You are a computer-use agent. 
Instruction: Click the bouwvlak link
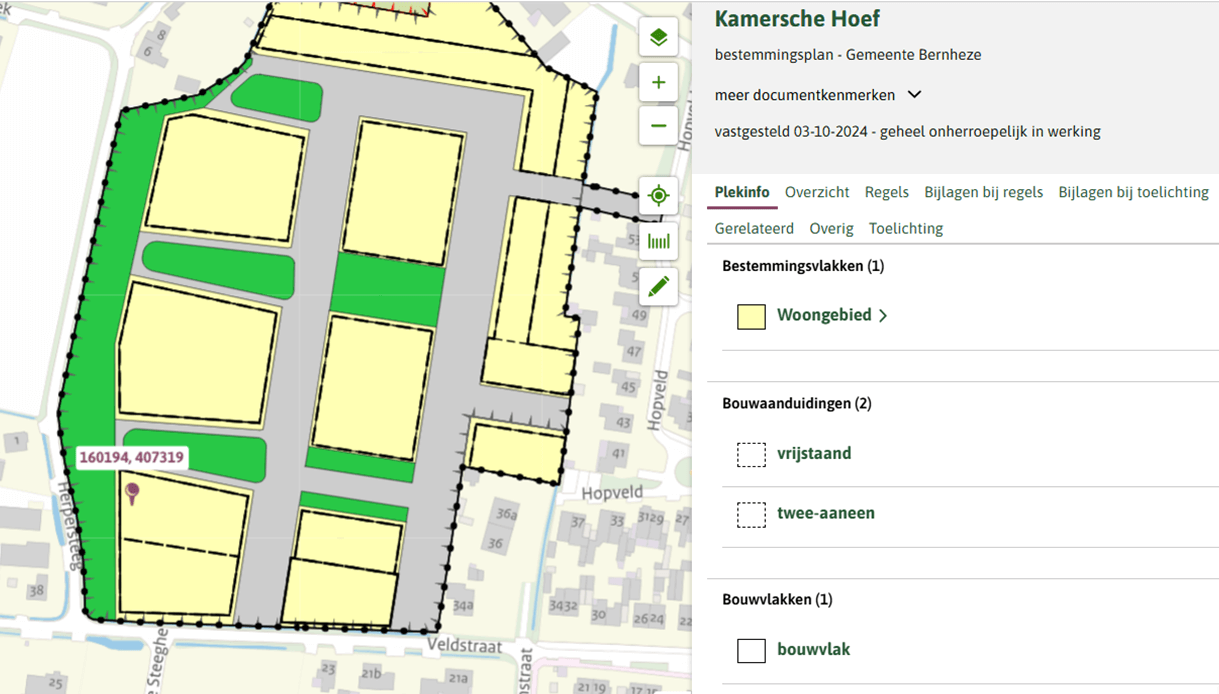[814, 650]
